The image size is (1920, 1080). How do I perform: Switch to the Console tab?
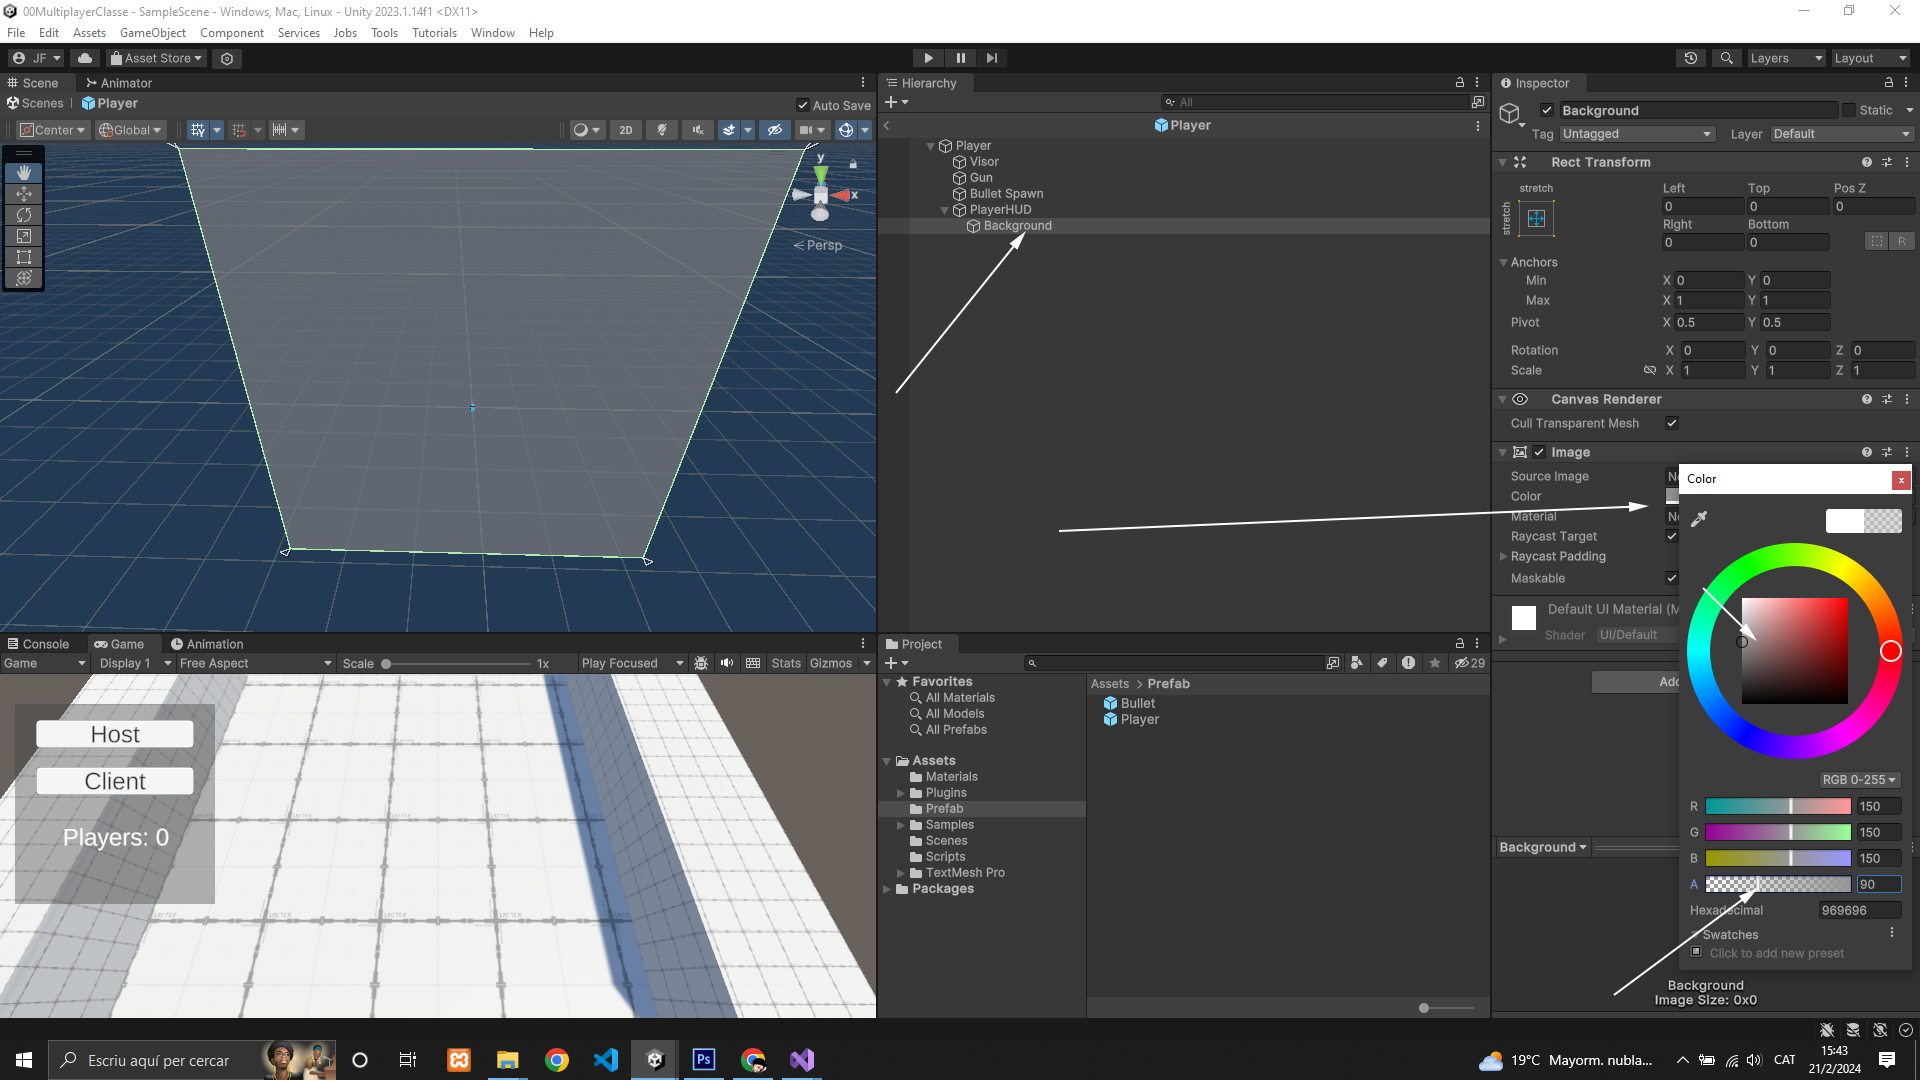[x=38, y=644]
